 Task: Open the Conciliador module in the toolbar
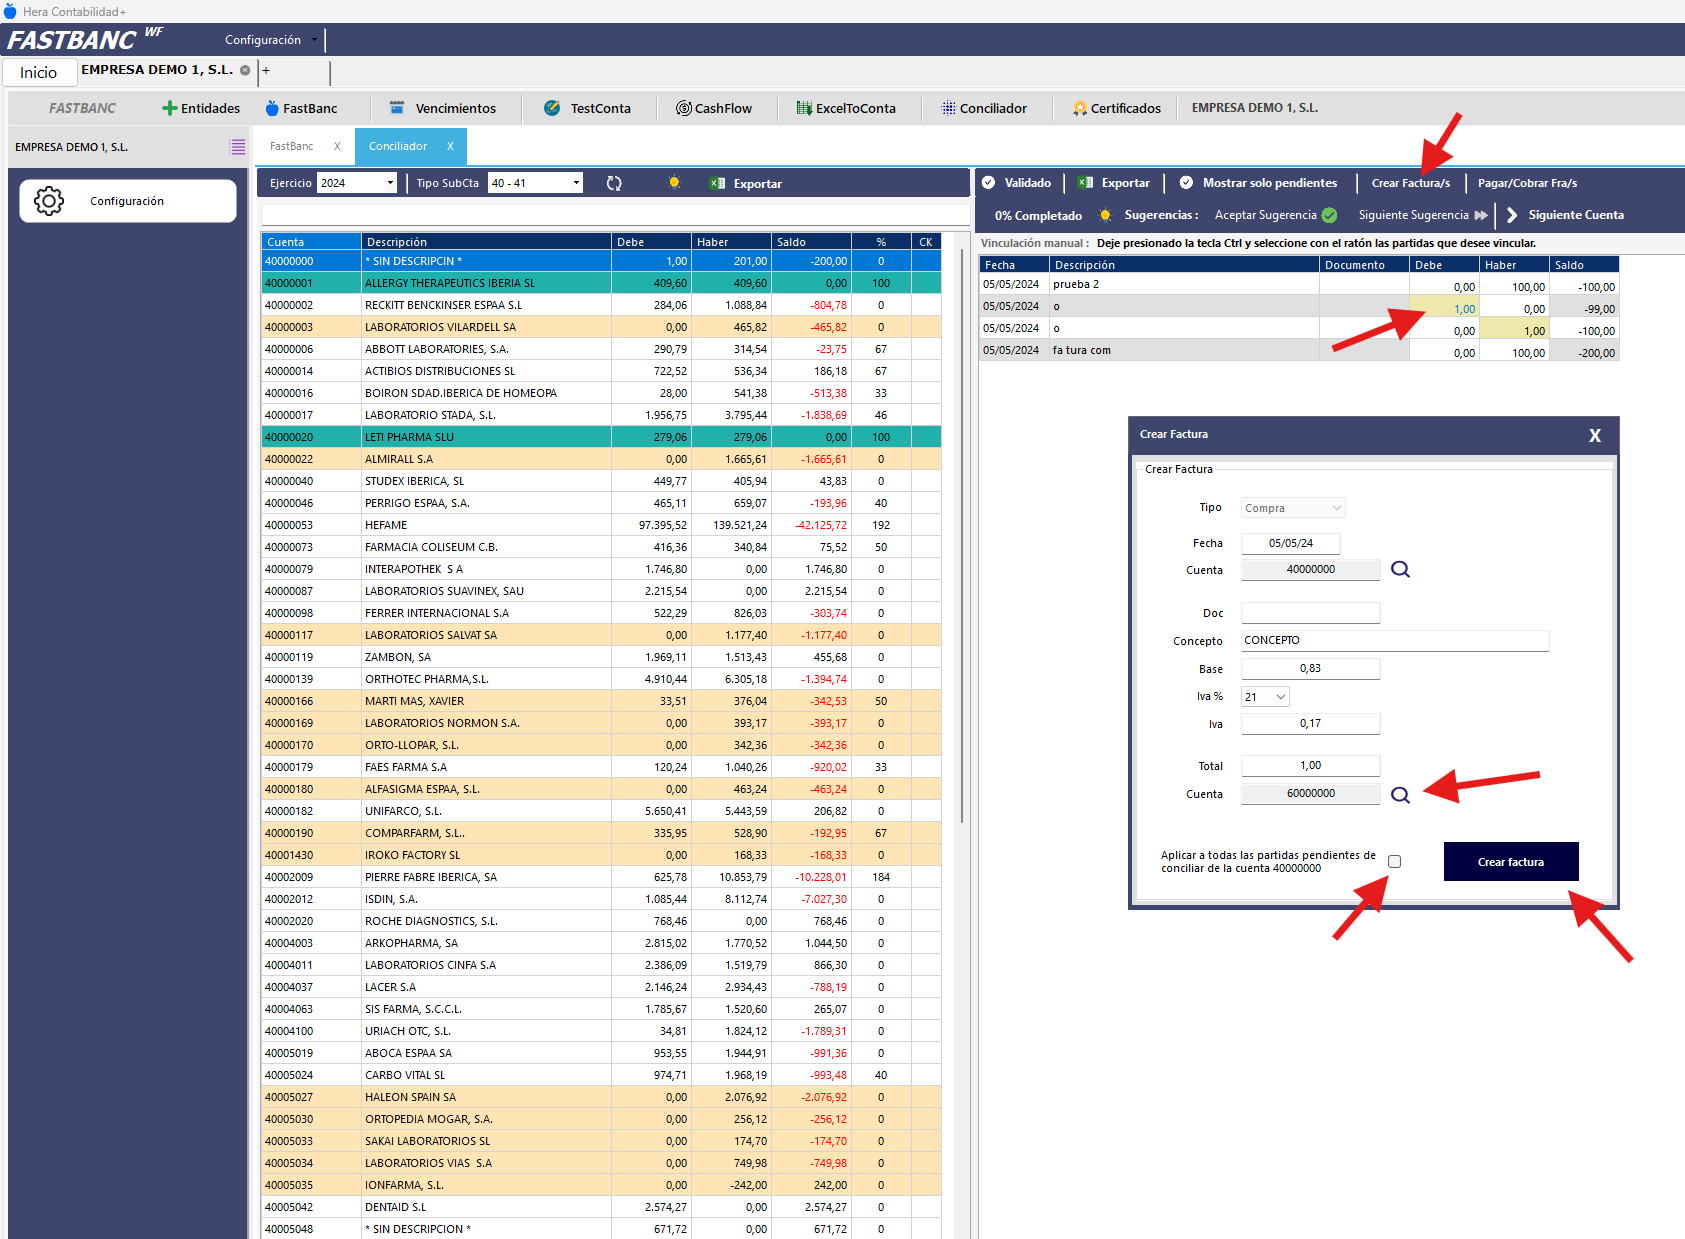pyautogui.click(x=984, y=108)
